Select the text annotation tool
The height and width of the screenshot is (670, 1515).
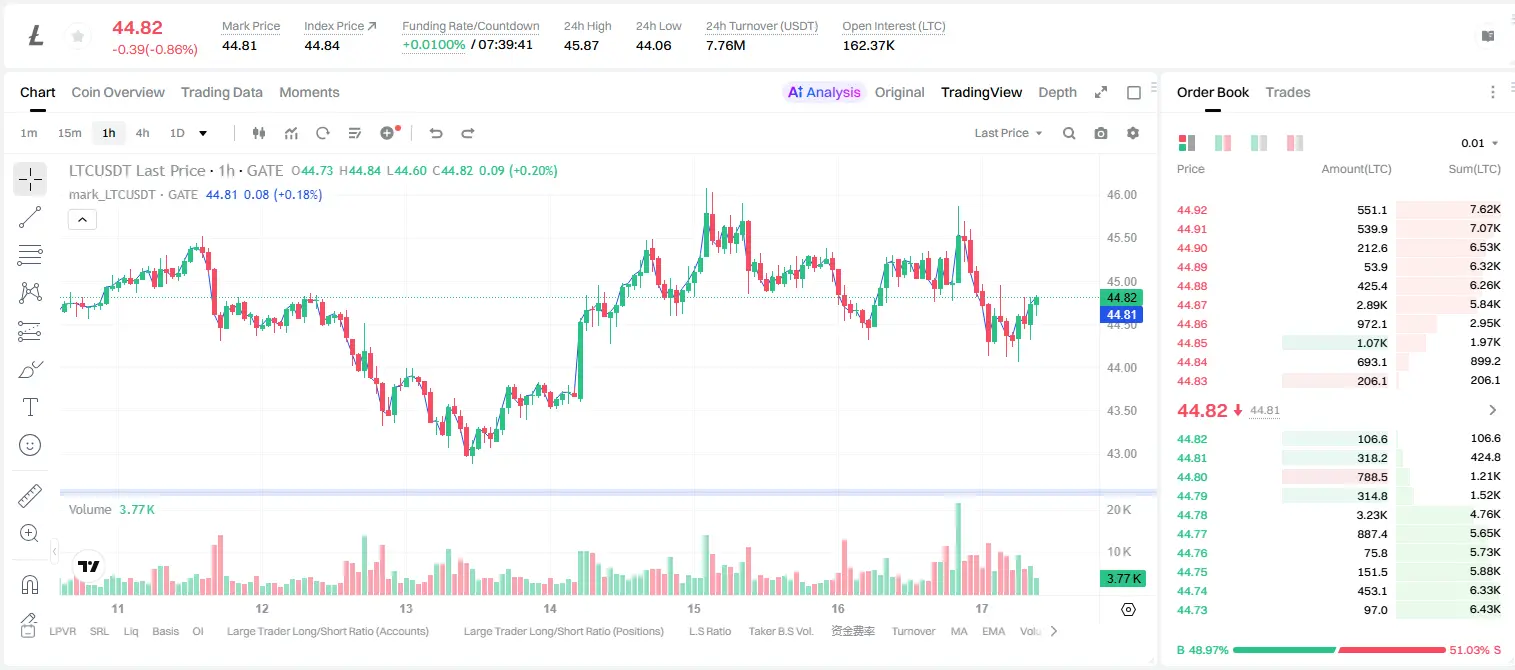[x=30, y=407]
